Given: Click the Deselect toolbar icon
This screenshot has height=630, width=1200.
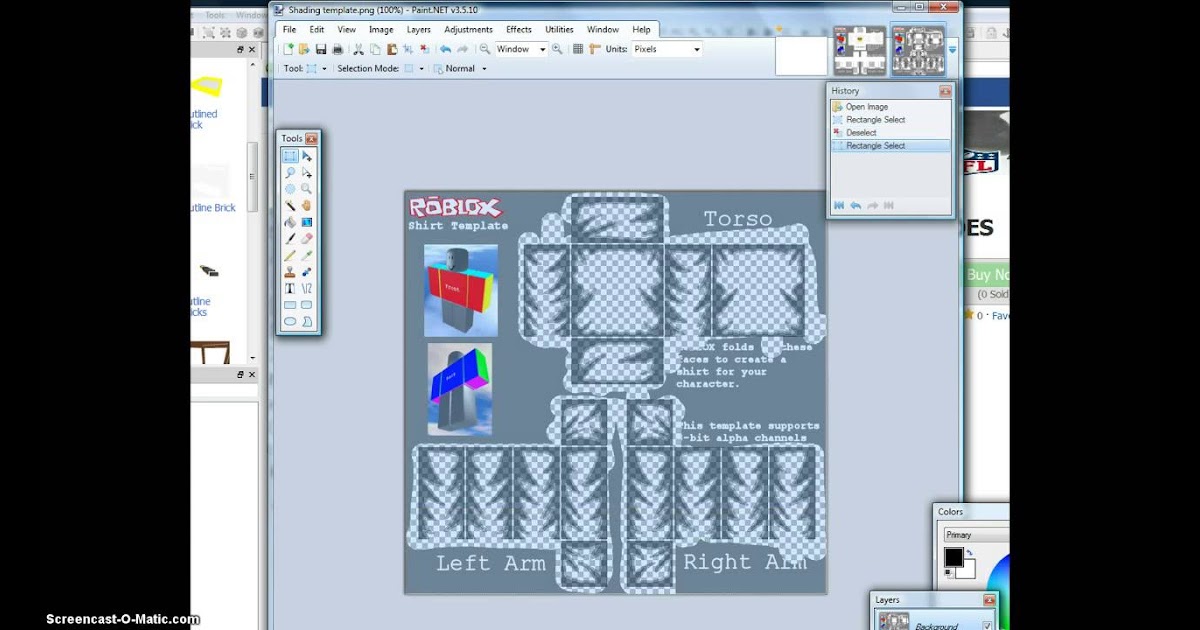Looking at the screenshot, I should [x=424, y=49].
